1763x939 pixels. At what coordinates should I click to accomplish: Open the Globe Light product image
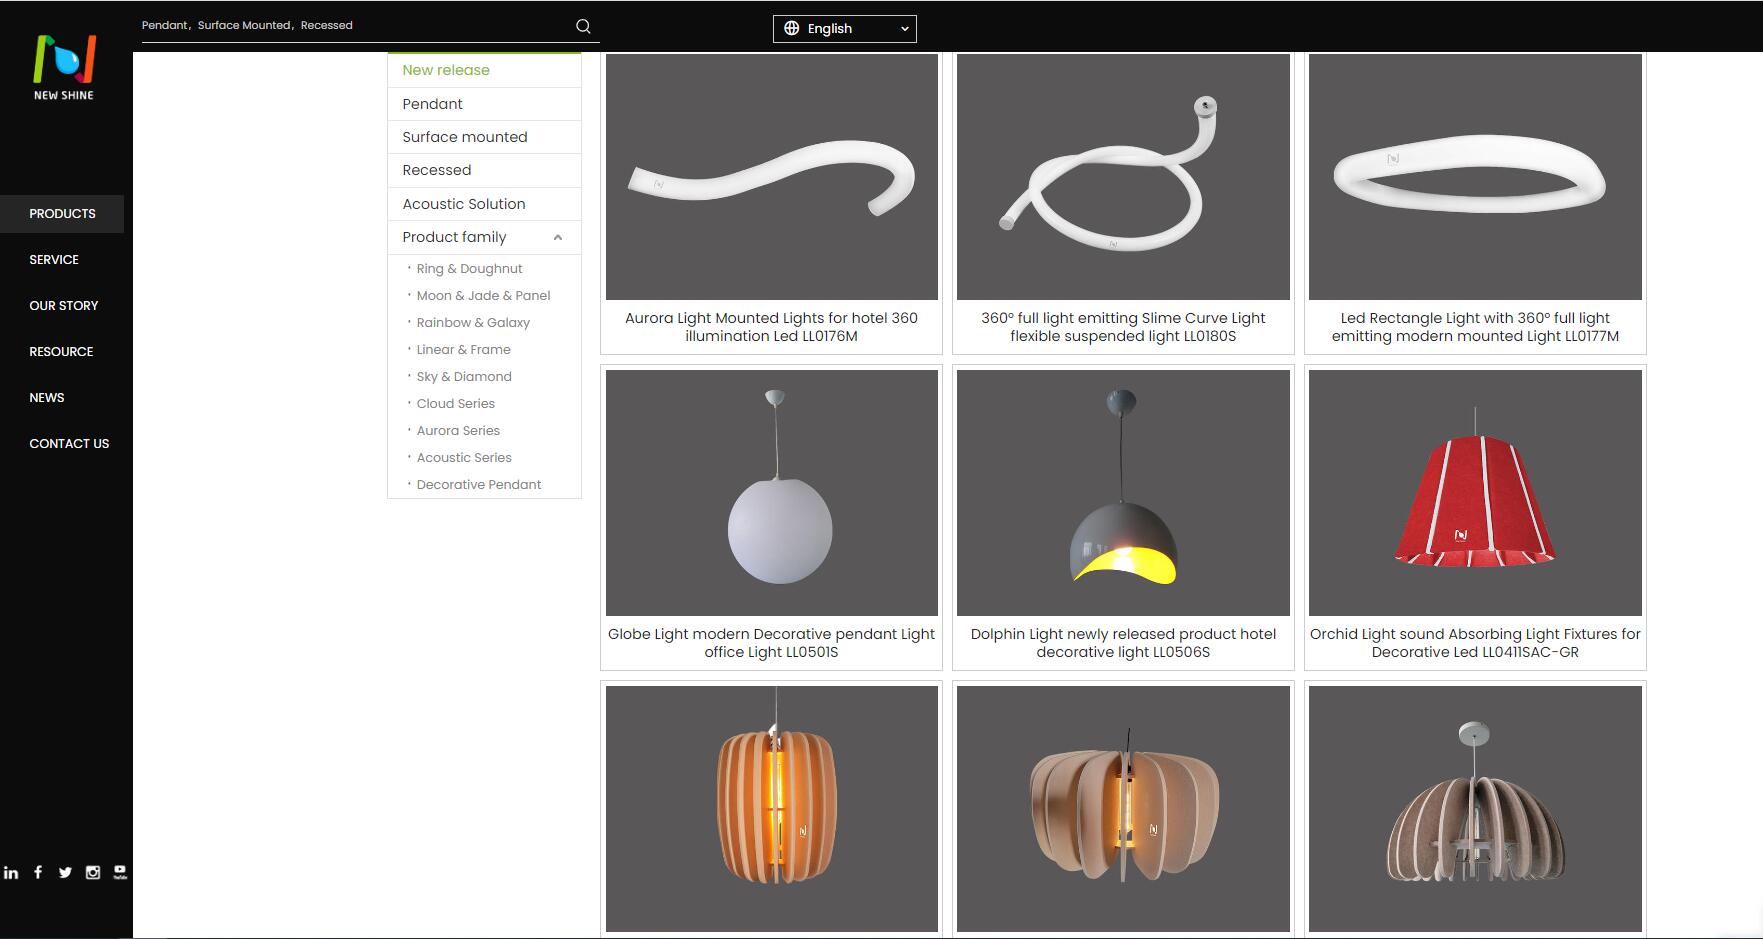coord(771,493)
